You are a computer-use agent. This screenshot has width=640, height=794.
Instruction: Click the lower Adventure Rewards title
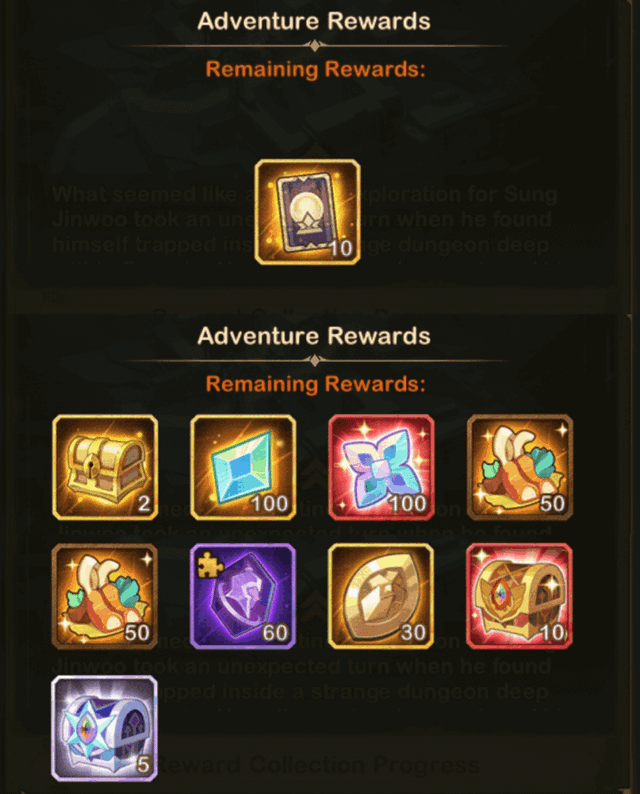click(314, 336)
